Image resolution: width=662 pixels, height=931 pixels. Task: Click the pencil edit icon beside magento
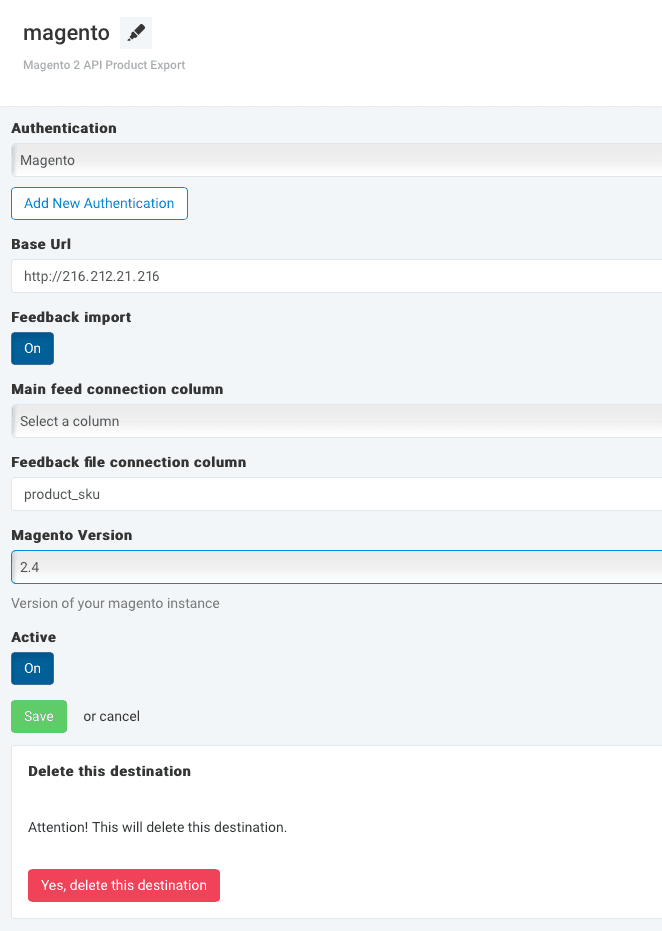pos(136,33)
